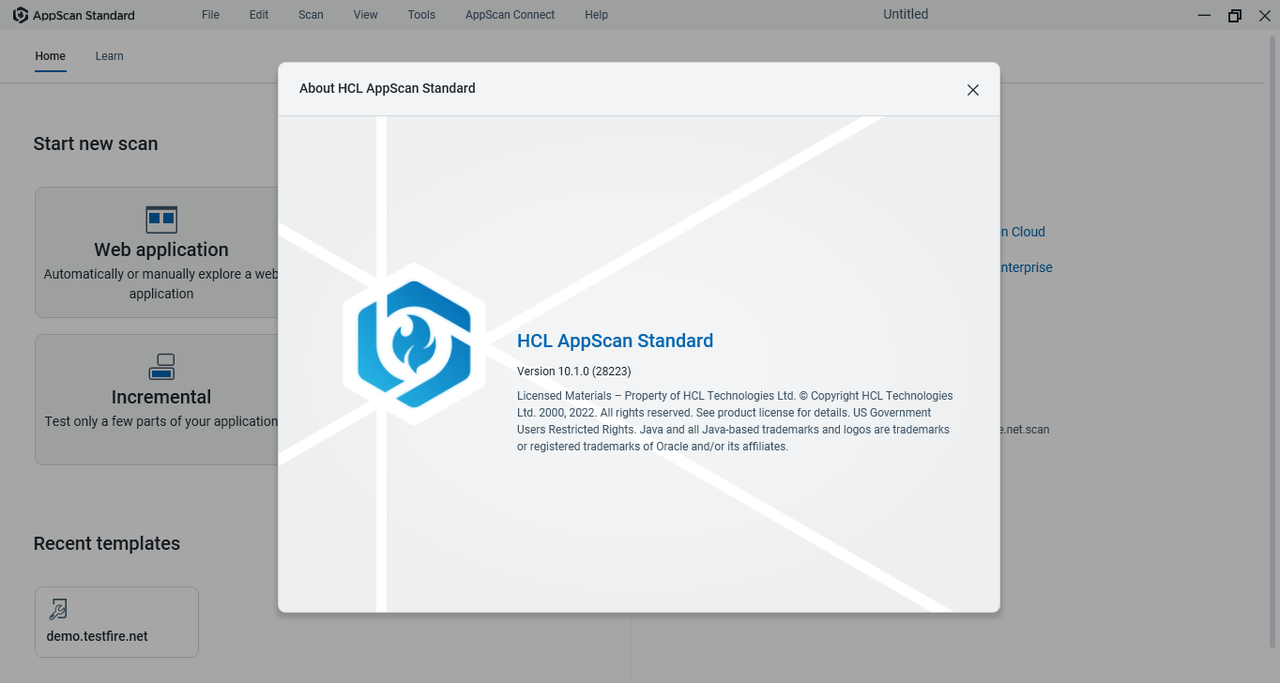Click the Web application browser icon

pos(161,219)
